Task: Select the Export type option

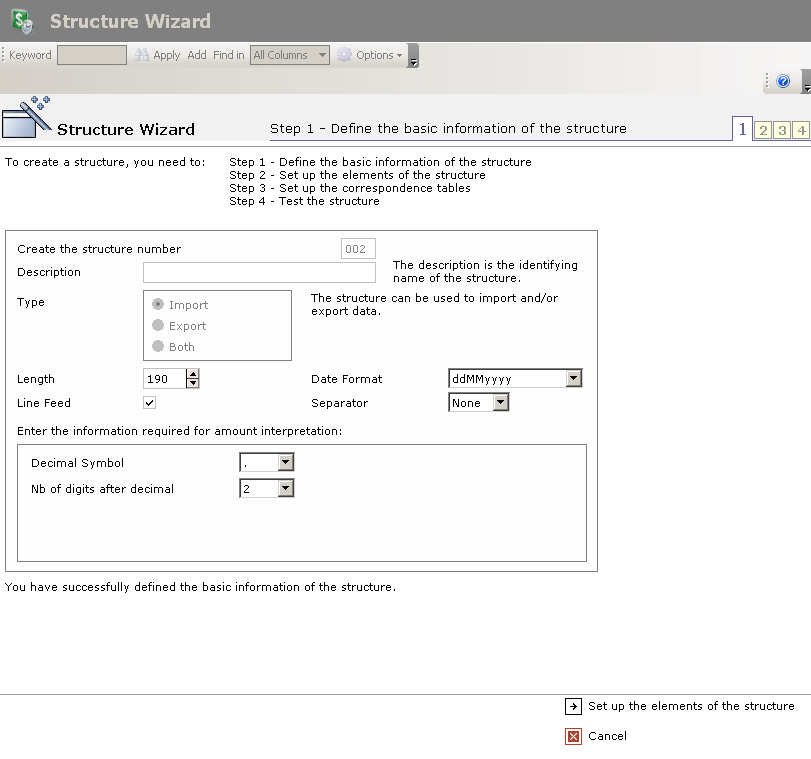Action: tap(158, 326)
